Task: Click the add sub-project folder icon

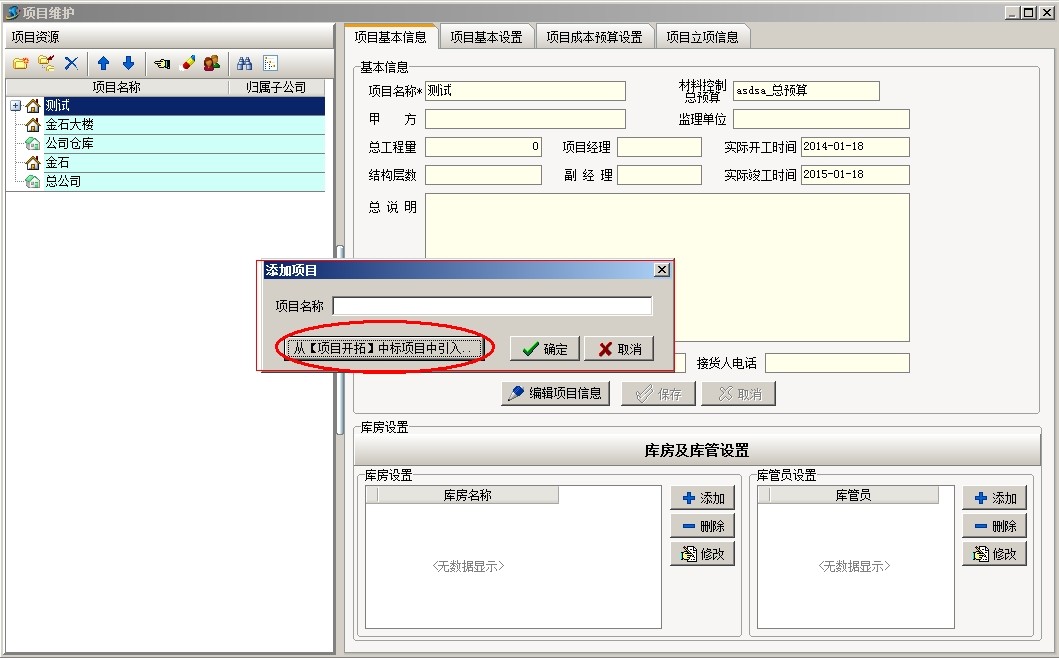Action: 46,63
